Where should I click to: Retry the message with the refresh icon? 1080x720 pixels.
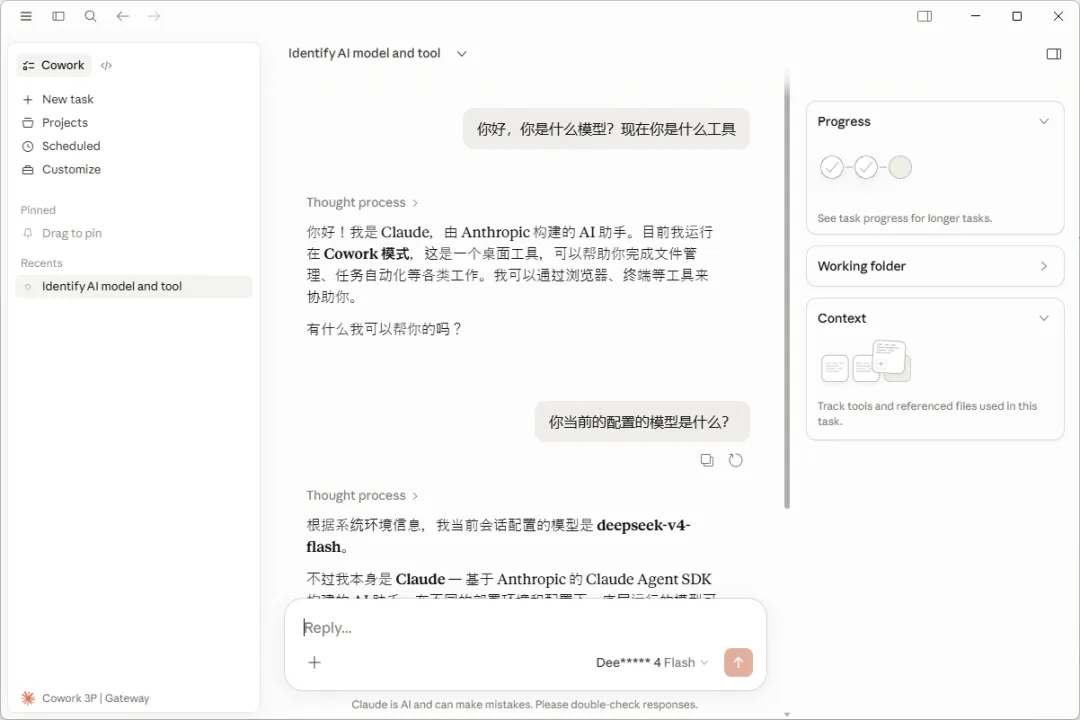(x=736, y=460)
